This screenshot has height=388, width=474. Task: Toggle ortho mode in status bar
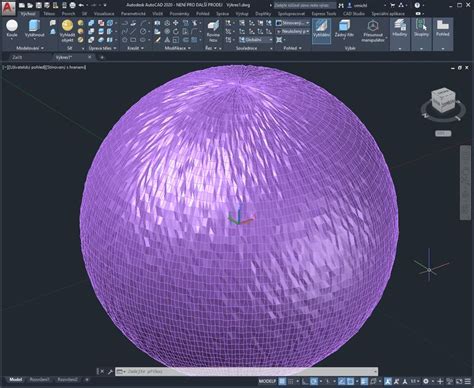[305, 381]
